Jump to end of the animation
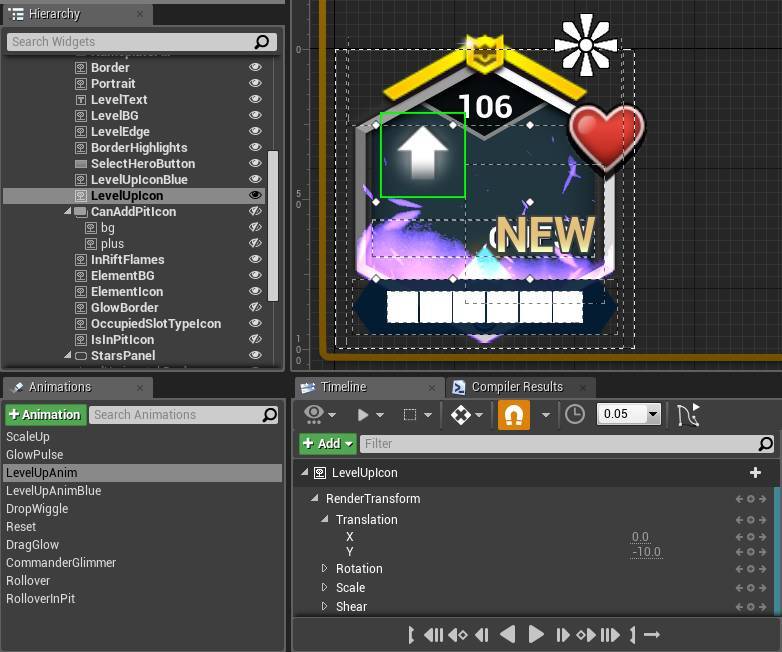 coord(610,635)
